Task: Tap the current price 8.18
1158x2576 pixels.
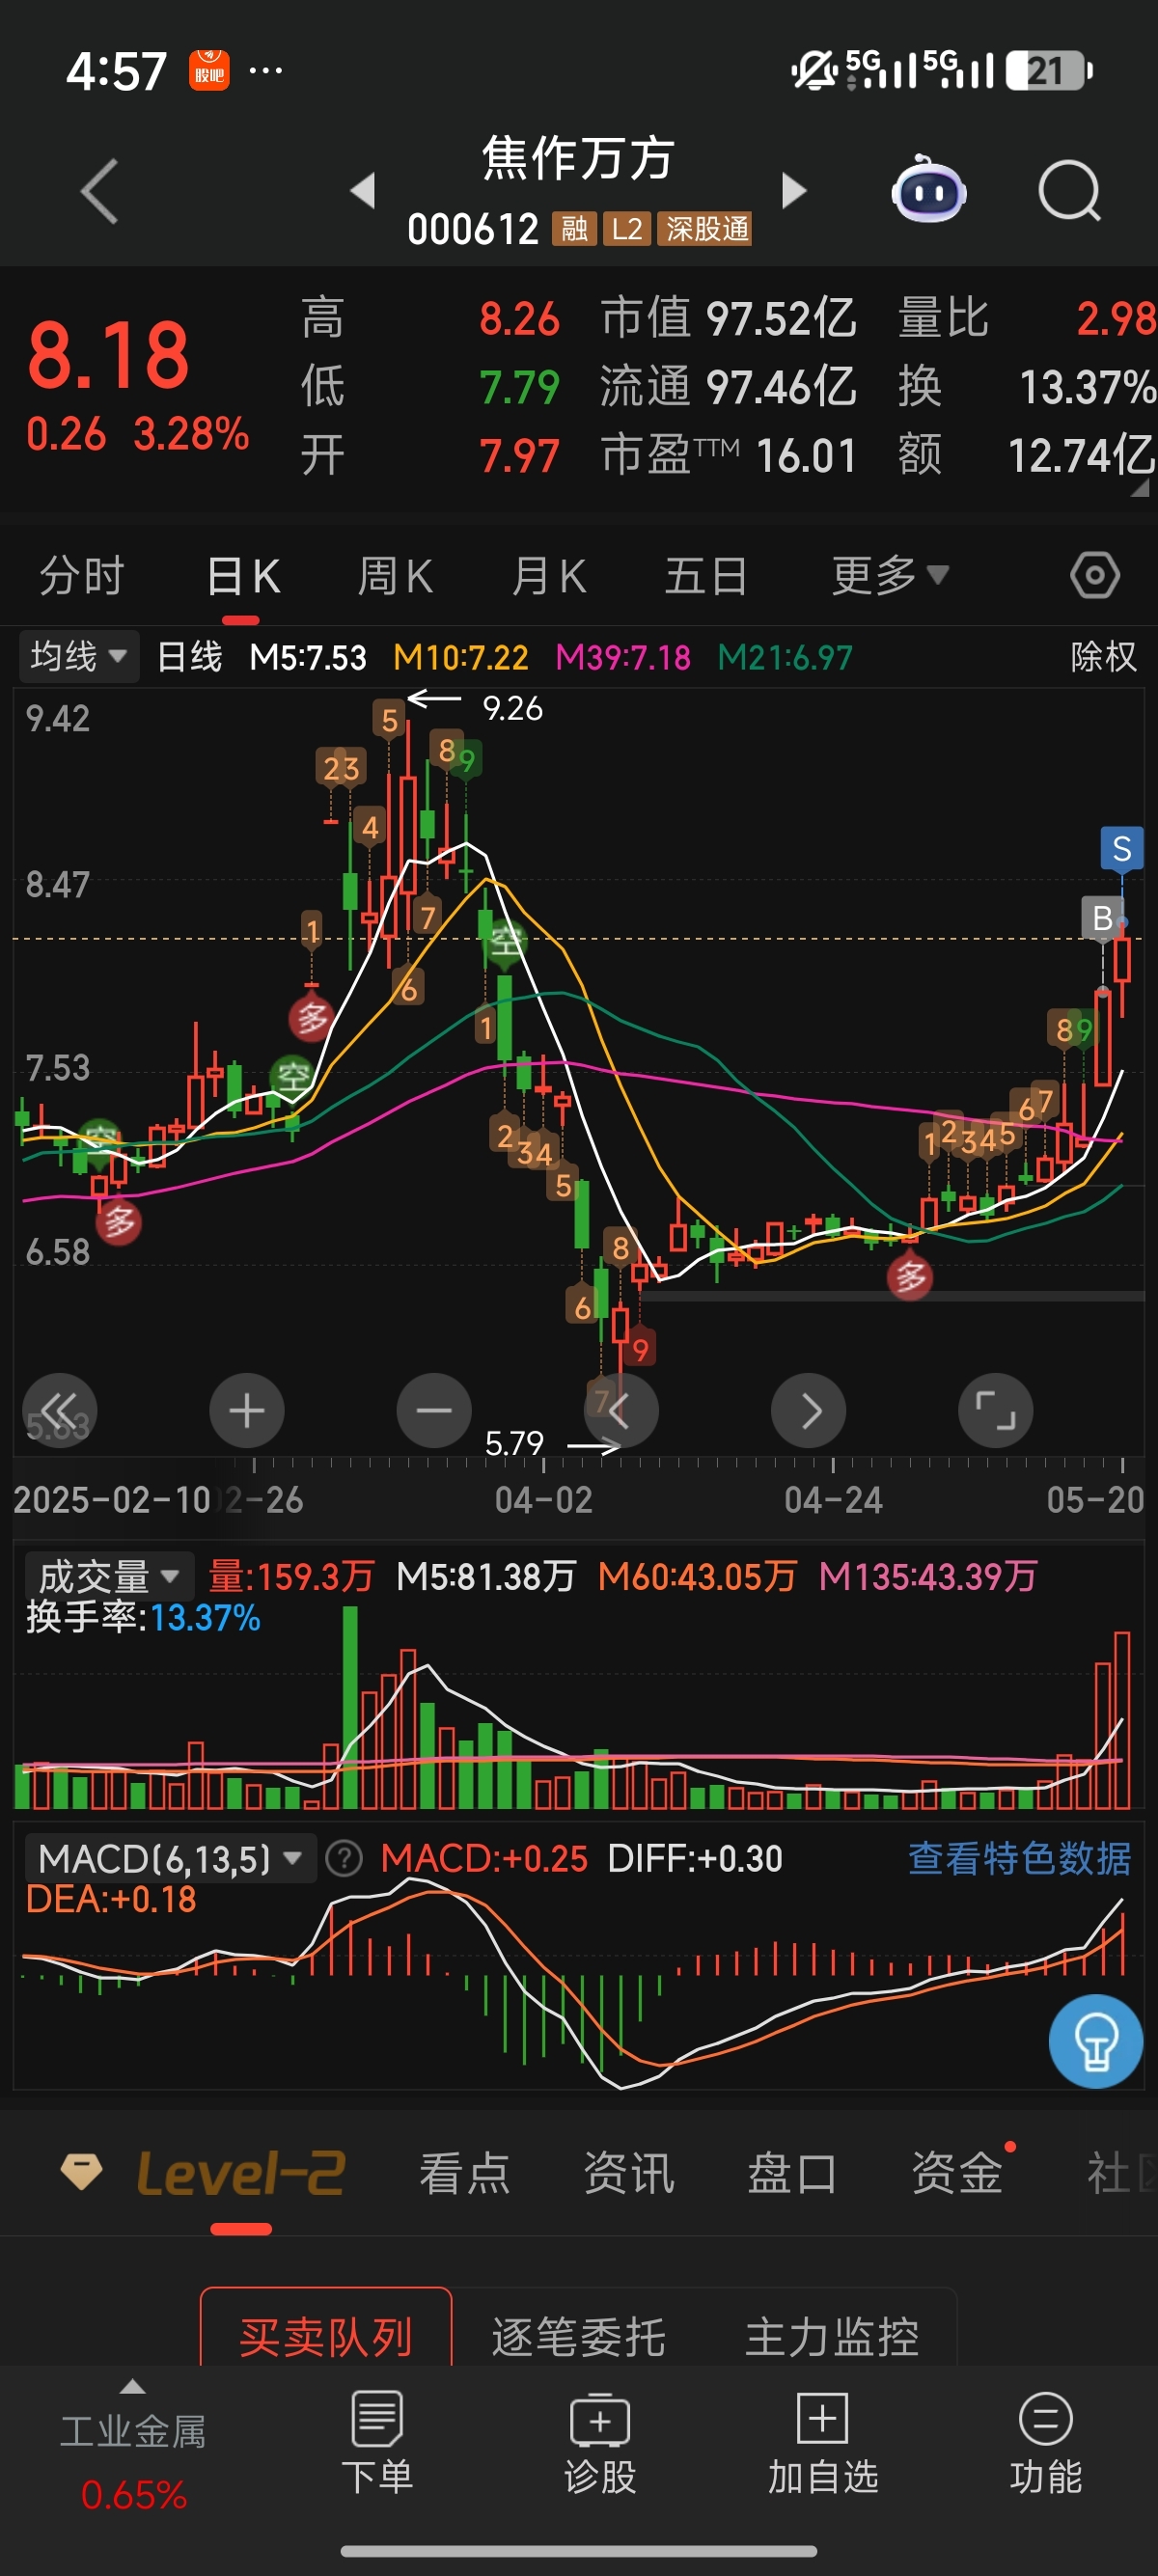Action: click(108, 355)
